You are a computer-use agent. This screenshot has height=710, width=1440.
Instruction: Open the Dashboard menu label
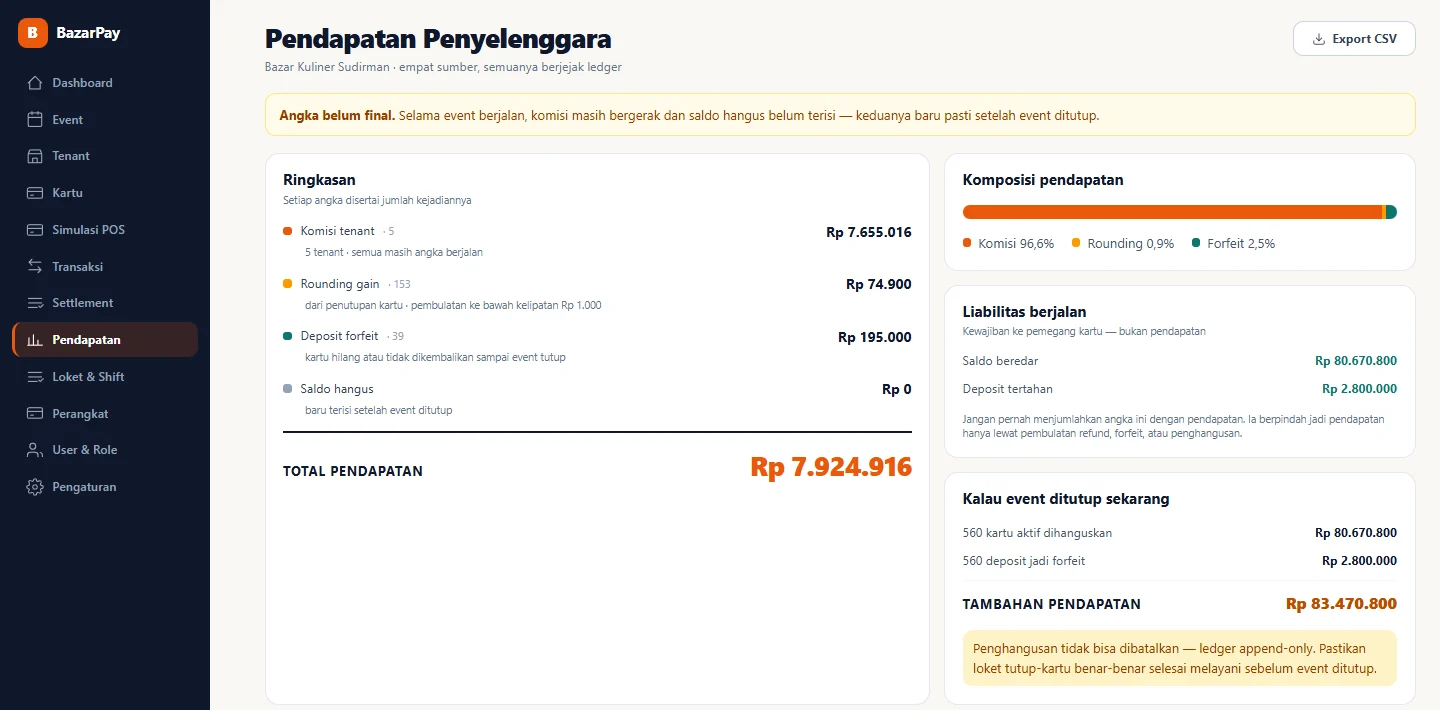82,83
